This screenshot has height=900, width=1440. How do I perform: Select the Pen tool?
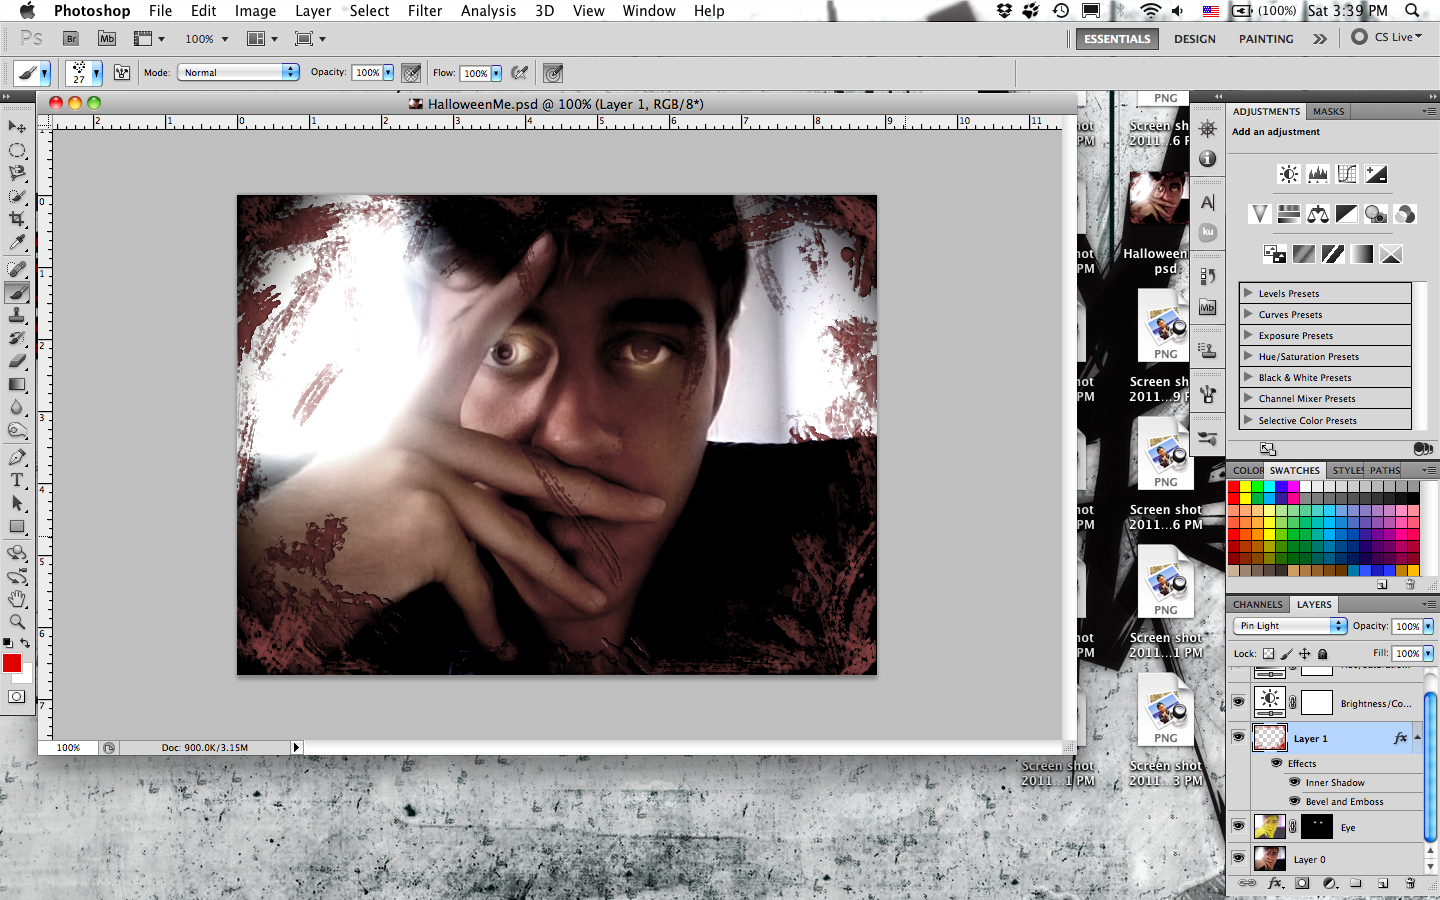(17, 457)
